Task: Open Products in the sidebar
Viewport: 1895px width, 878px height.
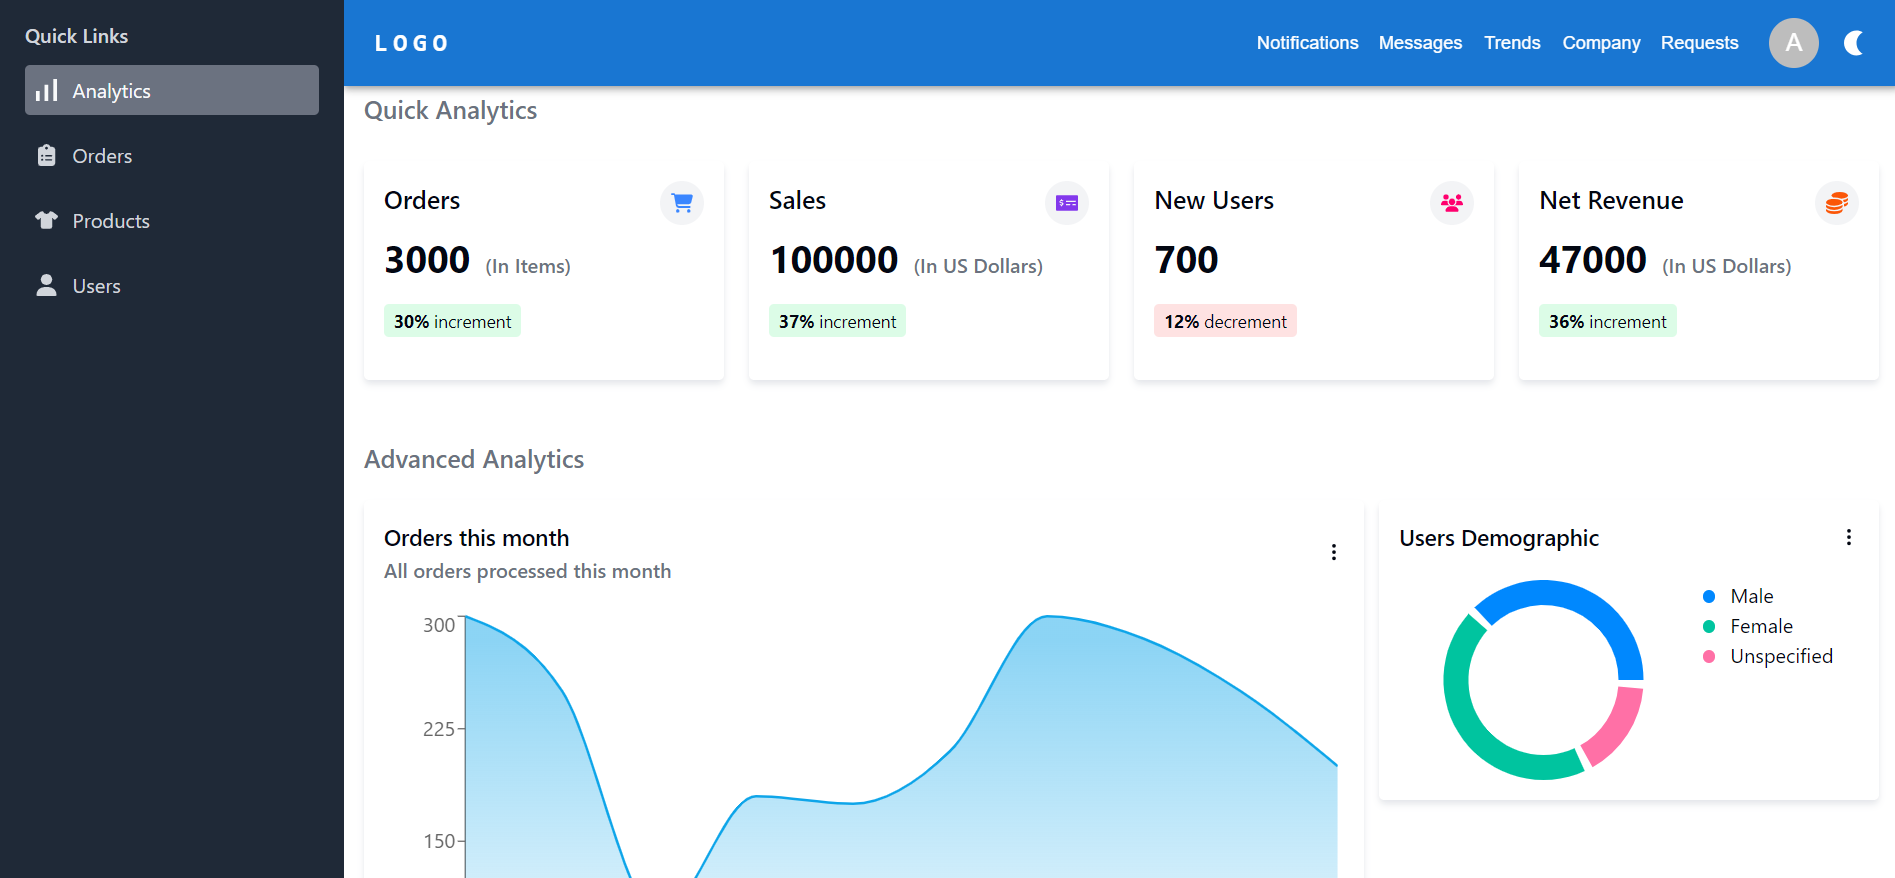Action: pos(172,220)
